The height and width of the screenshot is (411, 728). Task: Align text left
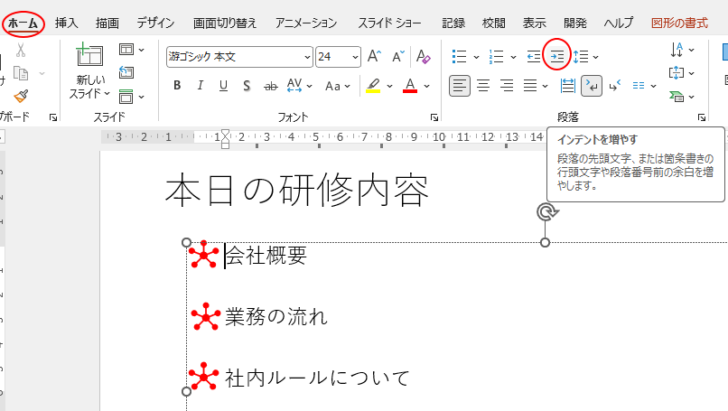coord(460,86)
